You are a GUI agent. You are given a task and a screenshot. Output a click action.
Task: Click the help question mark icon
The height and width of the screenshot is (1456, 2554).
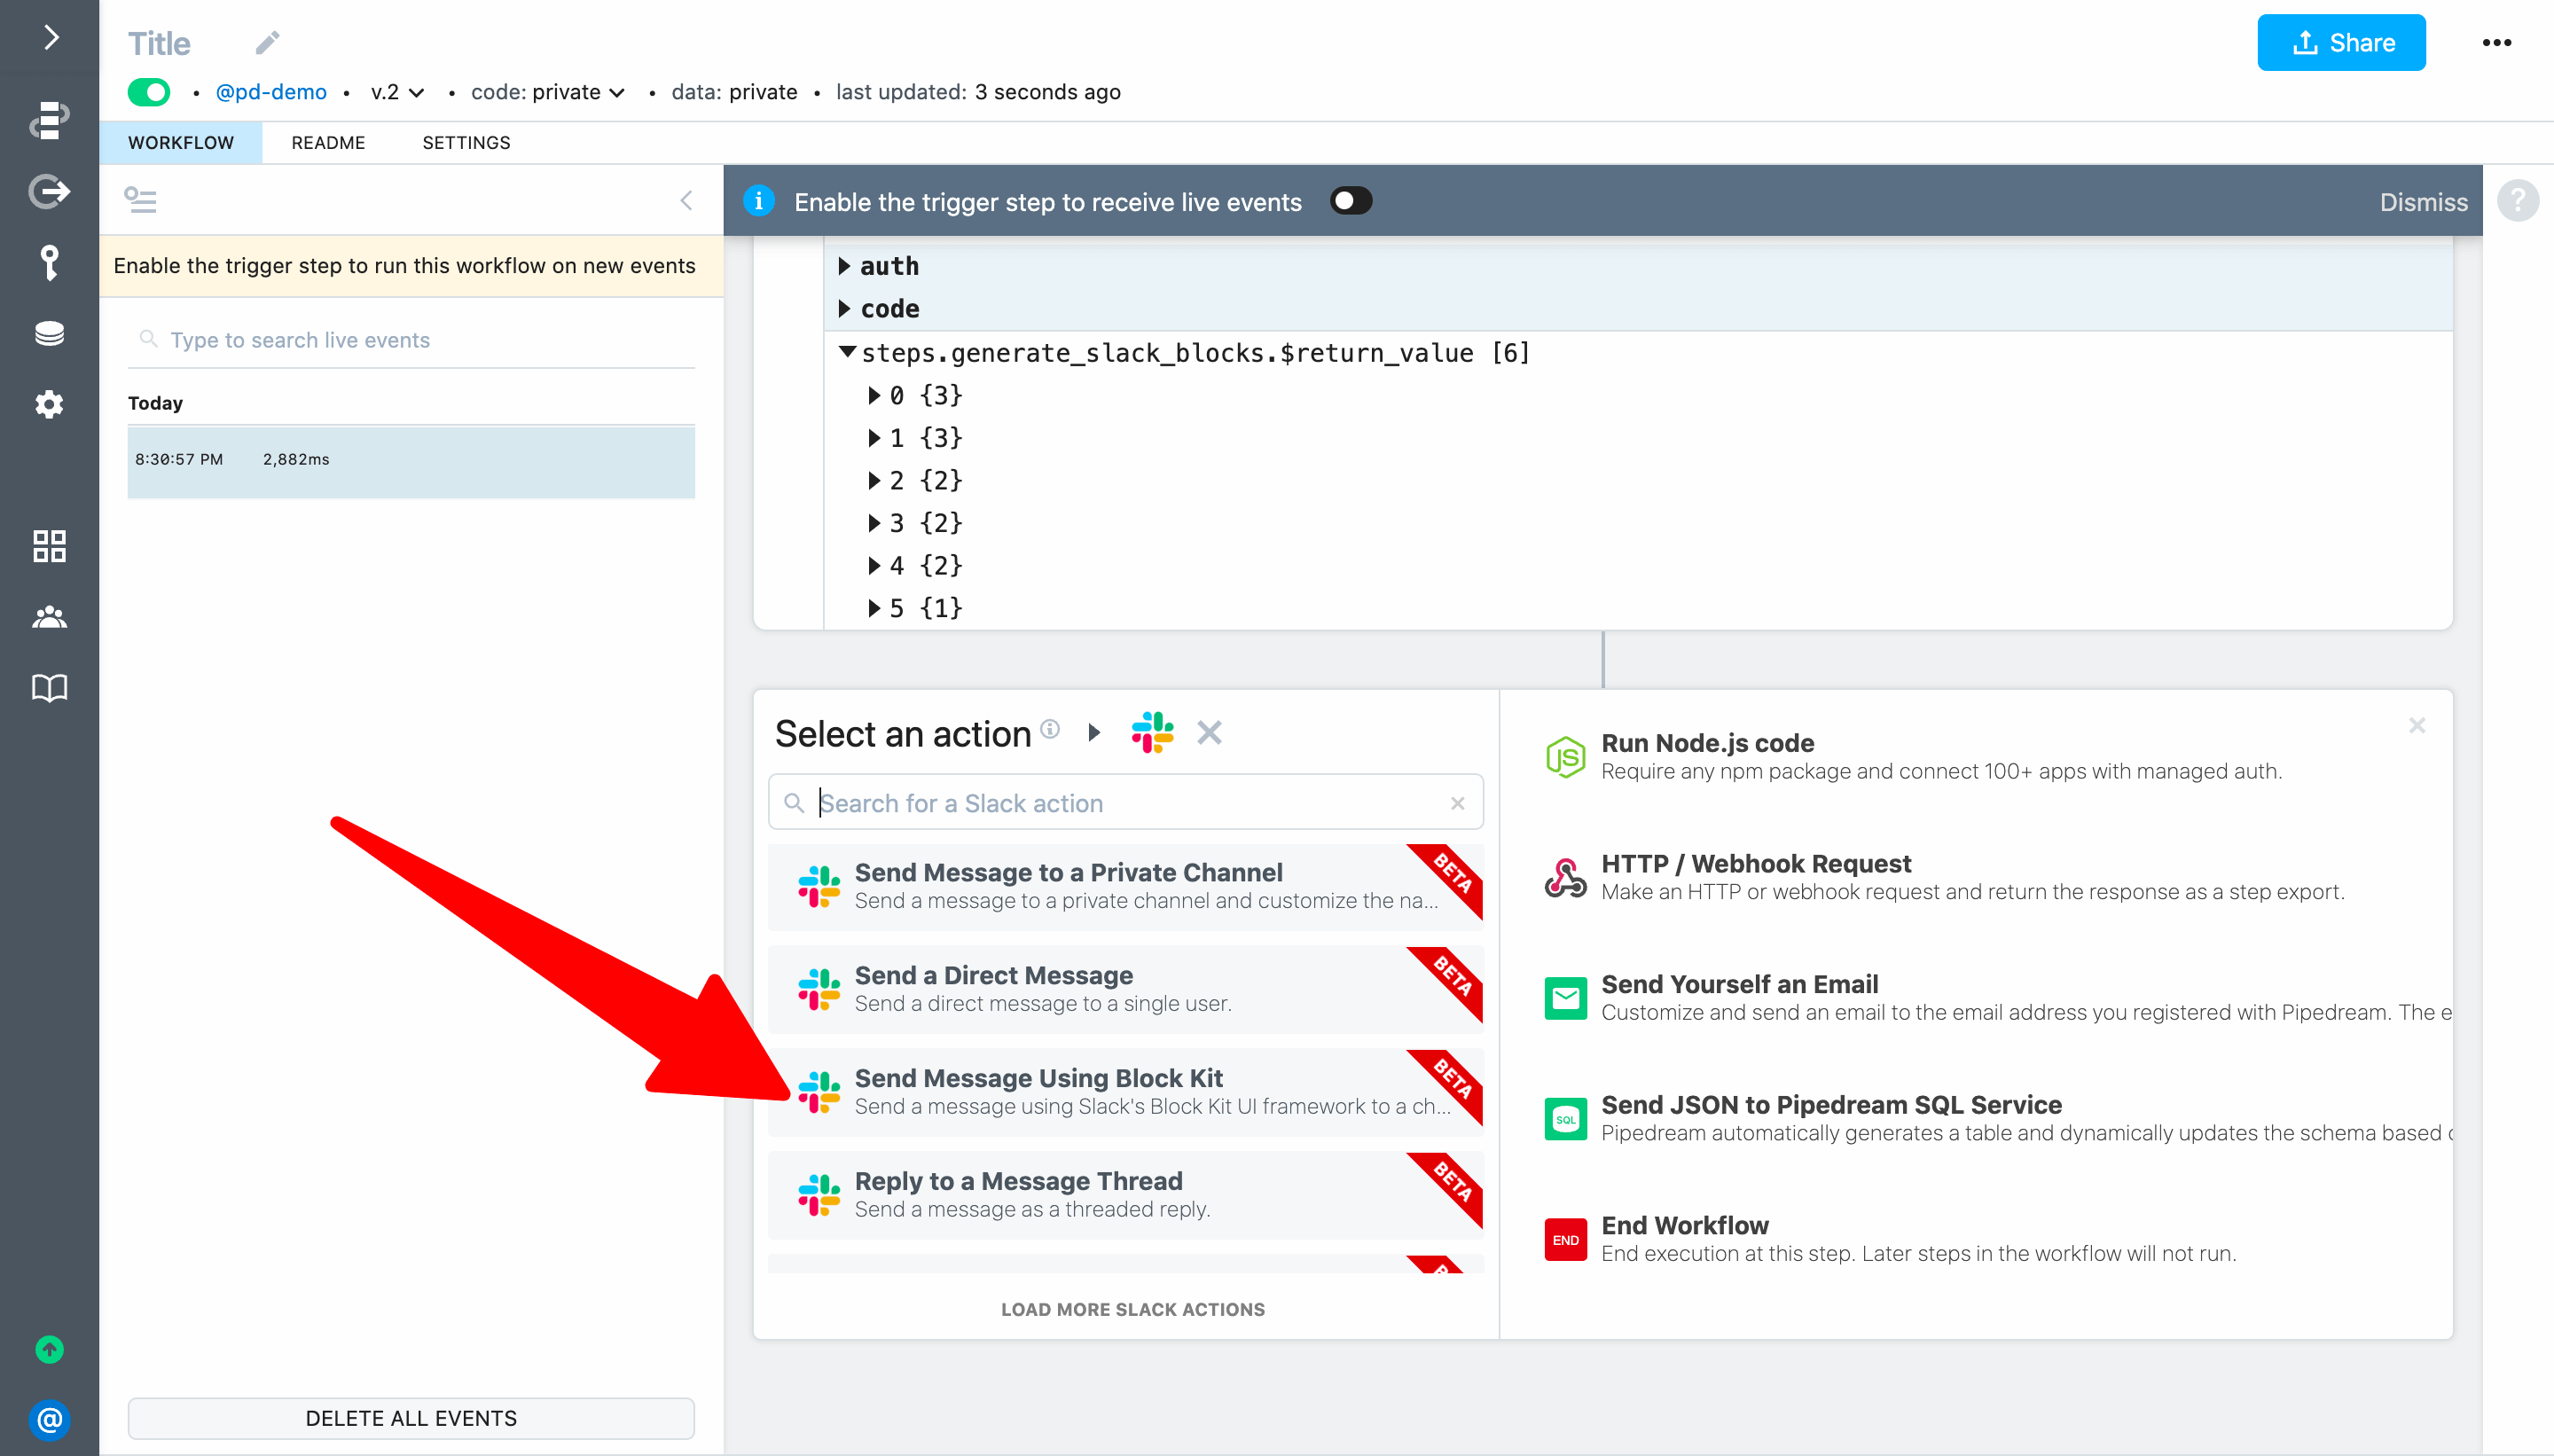coord(2517,201)
